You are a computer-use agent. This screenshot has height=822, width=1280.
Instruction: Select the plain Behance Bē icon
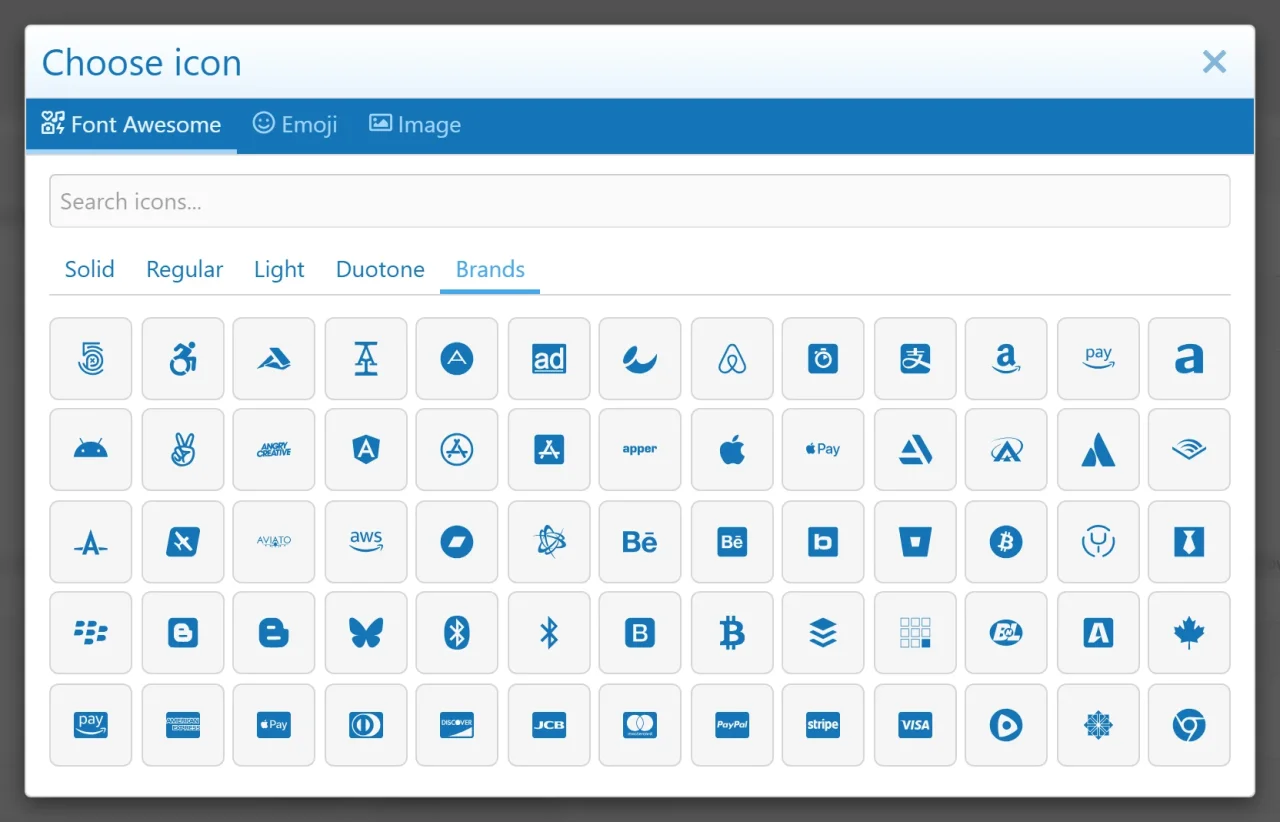point(639,541)
